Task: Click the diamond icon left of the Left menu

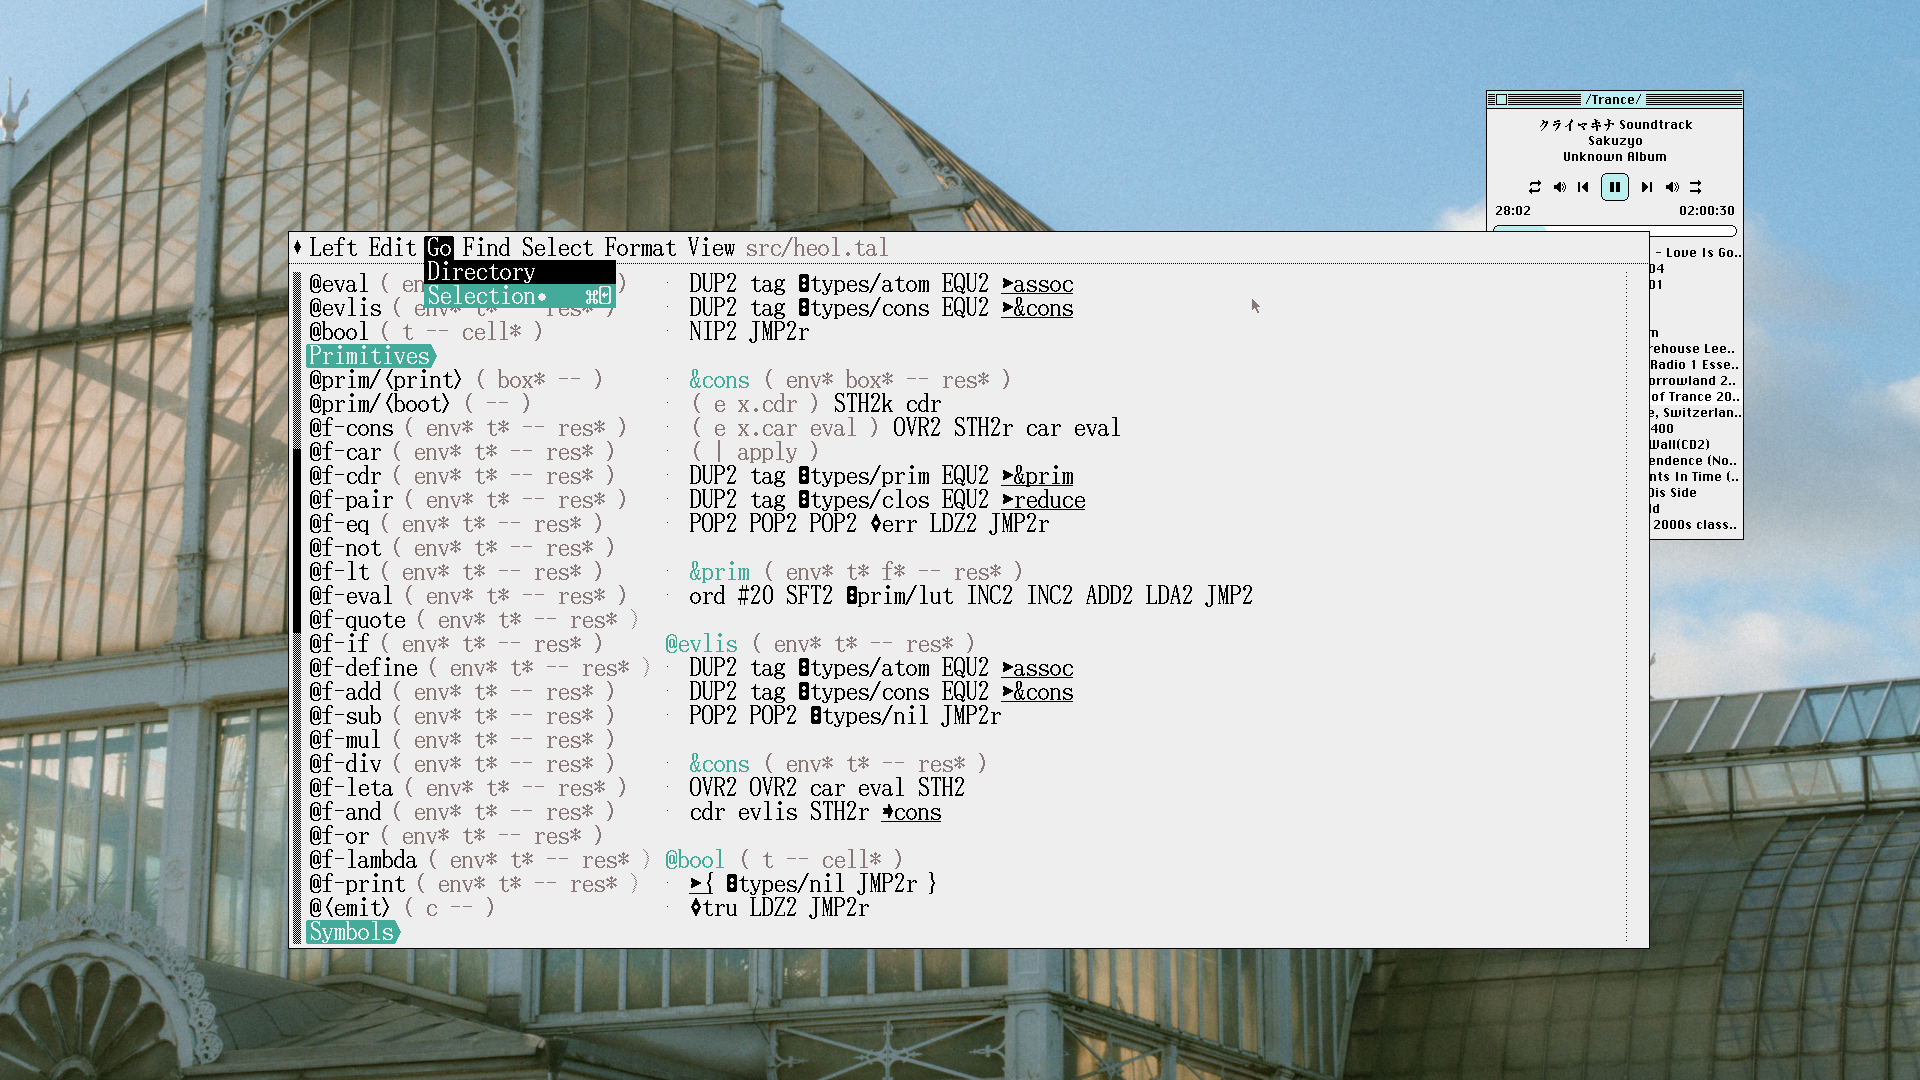Action: tap(298, 247)
